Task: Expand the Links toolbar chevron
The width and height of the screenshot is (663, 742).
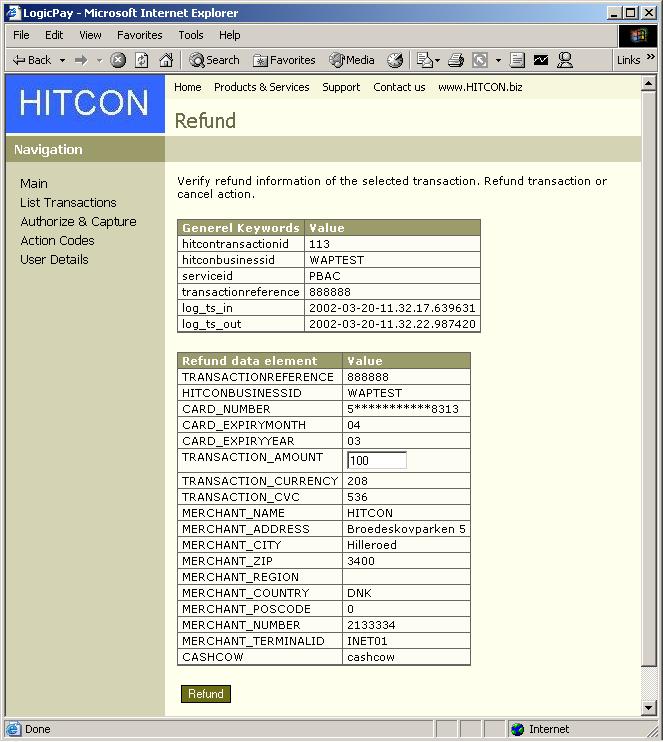Action: click(x=651, y=58)
